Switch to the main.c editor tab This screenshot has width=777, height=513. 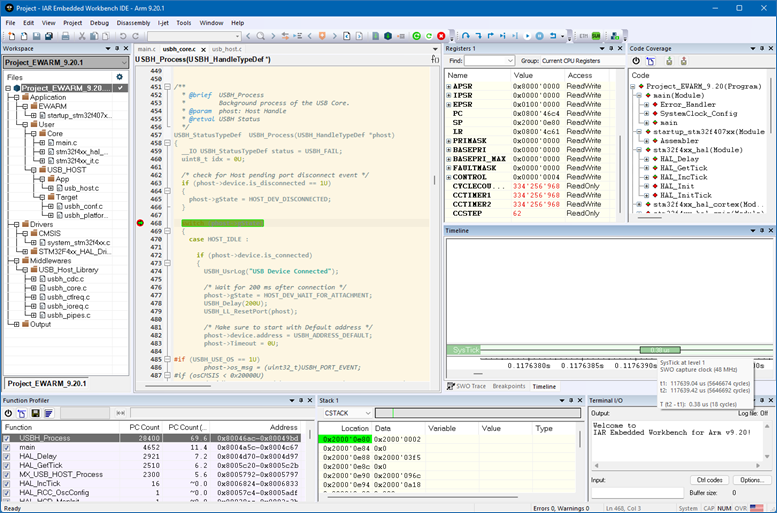(146, 49)
